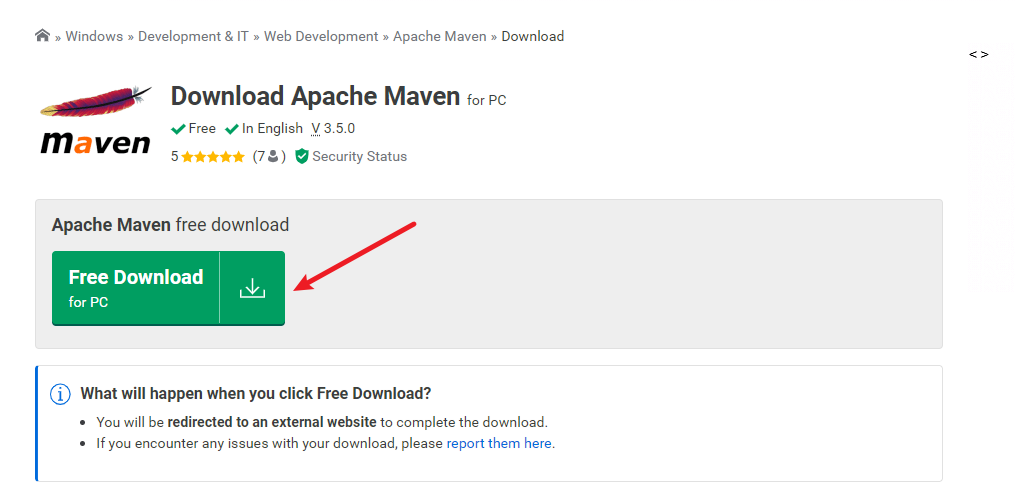The height and width of the screenshot is (502, 1015).
Task: Click the Free Download for PC button
Action: coord(168,288)
